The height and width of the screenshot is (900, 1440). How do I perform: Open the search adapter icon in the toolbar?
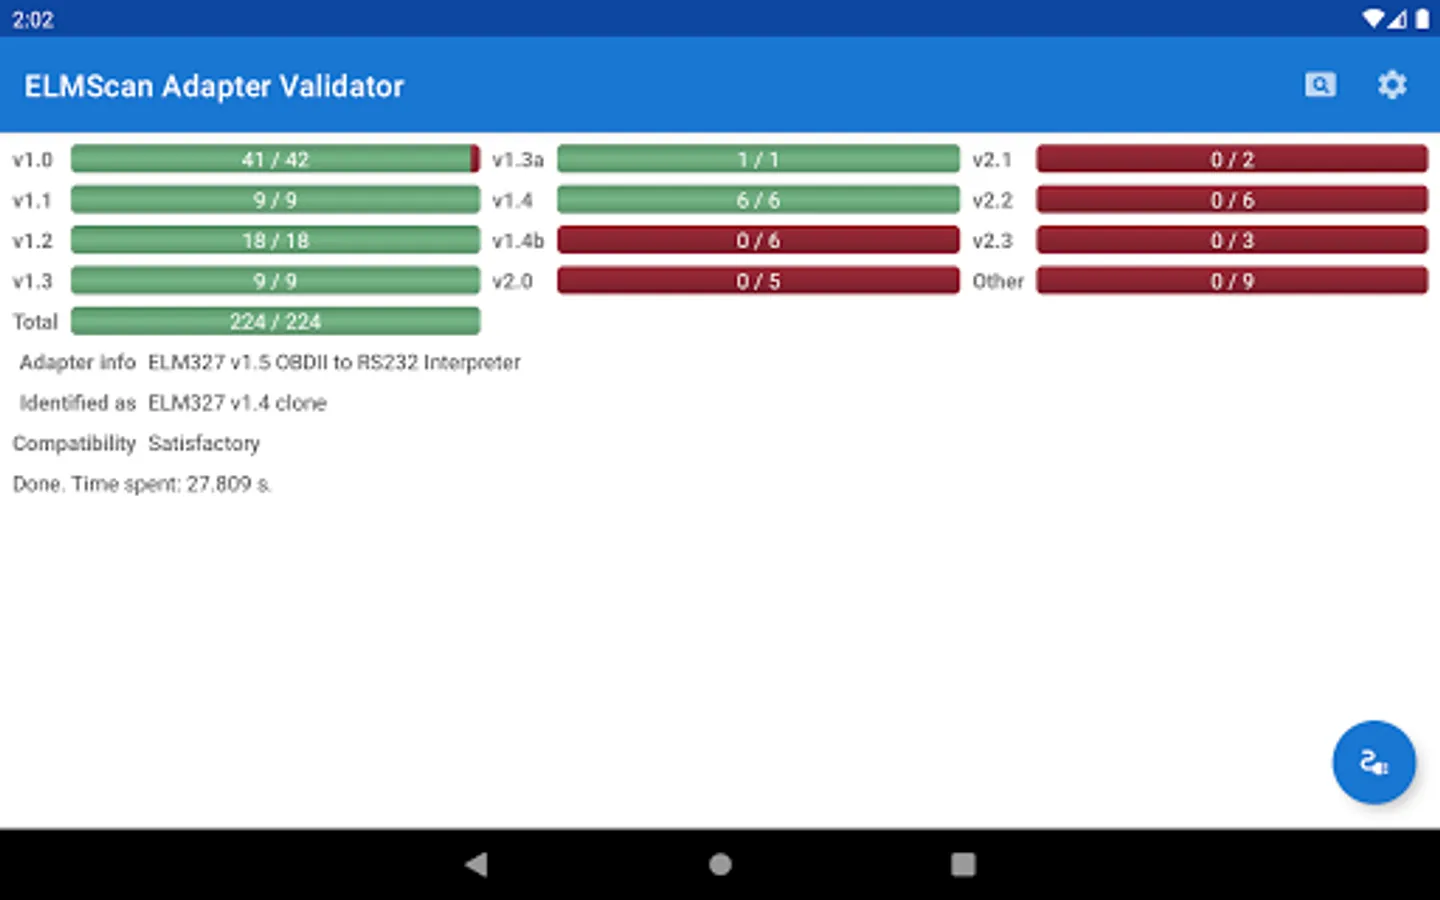point(1320,85)
